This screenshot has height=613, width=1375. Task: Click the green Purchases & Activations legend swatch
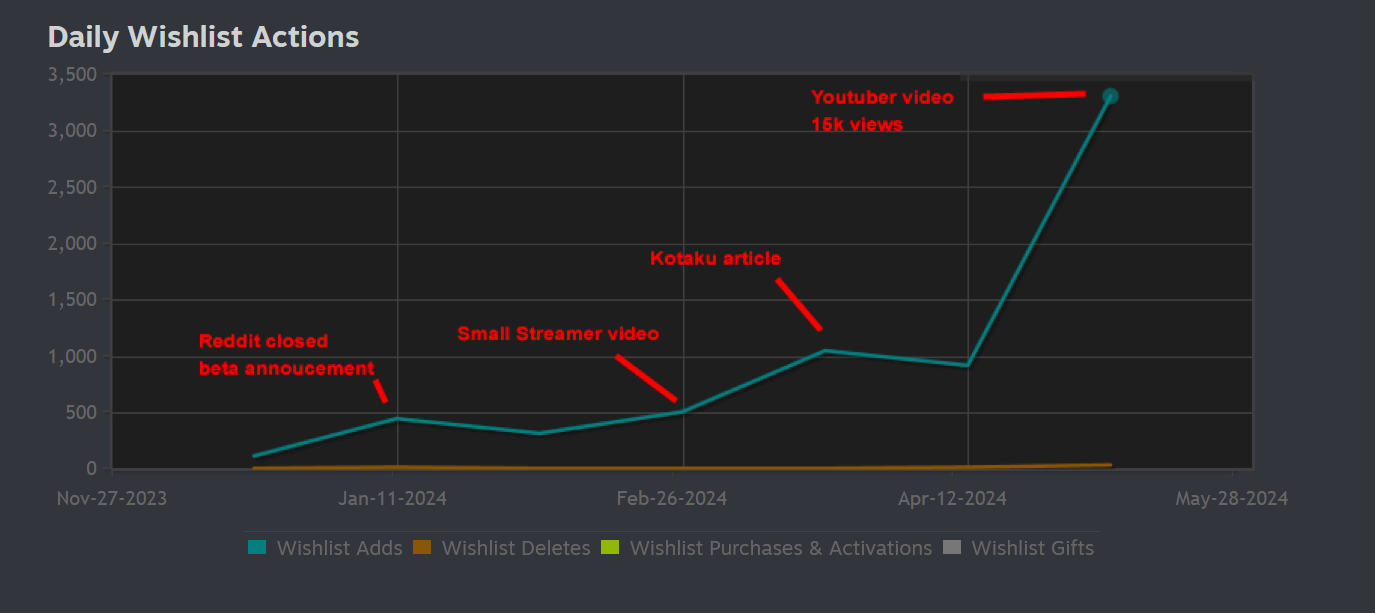[610, 548]
